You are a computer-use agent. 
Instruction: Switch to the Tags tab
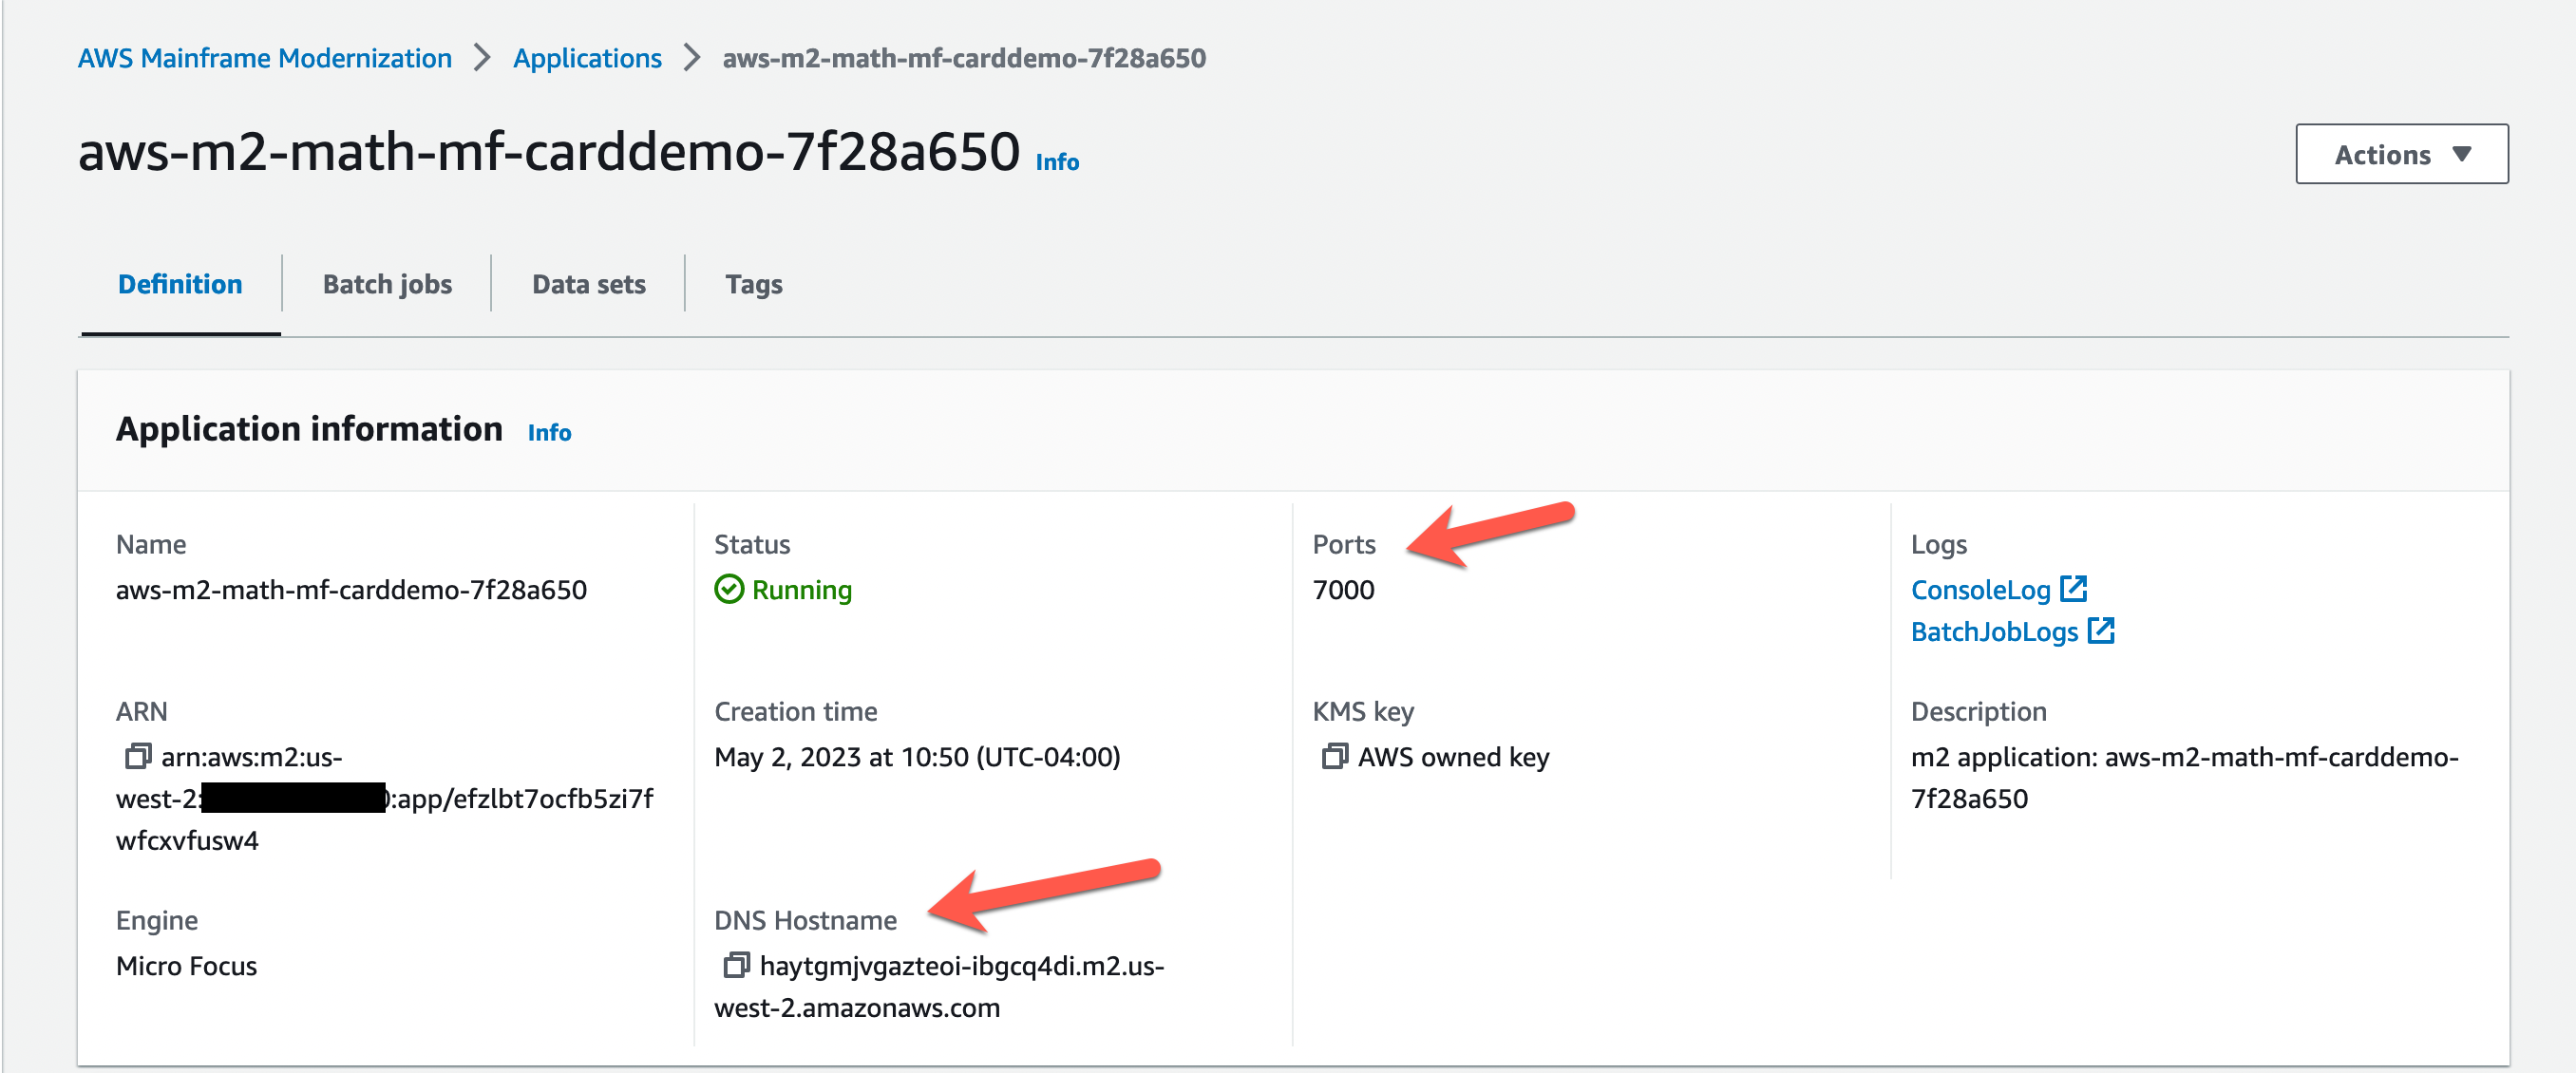(x=754, y=284)
